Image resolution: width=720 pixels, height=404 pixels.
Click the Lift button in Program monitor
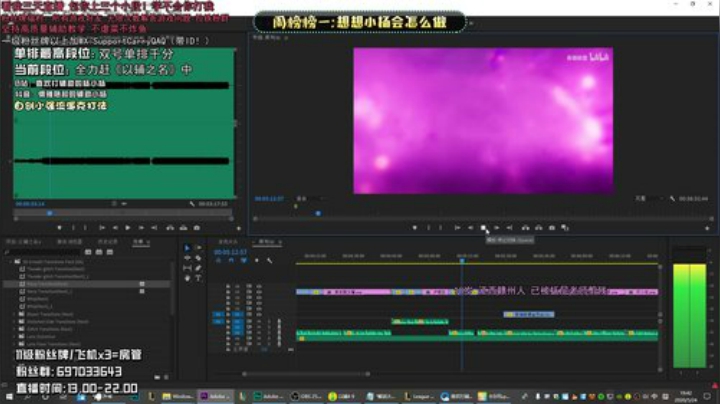pyautogui.click(x=526, y=228)
